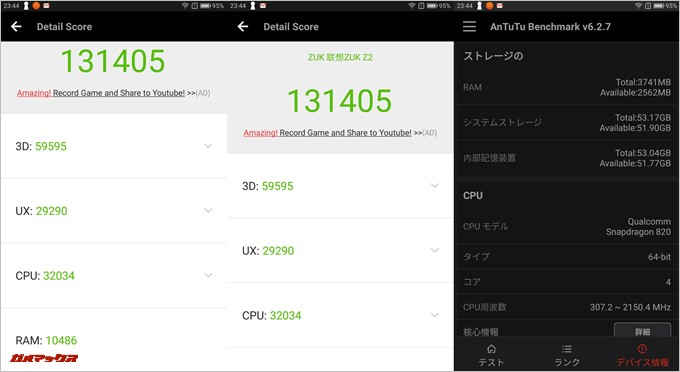Tap mail notification icon in middle status bar
The height and width of the screenshot is (372, 680).
pyautogui.click(x=262, y=6)
